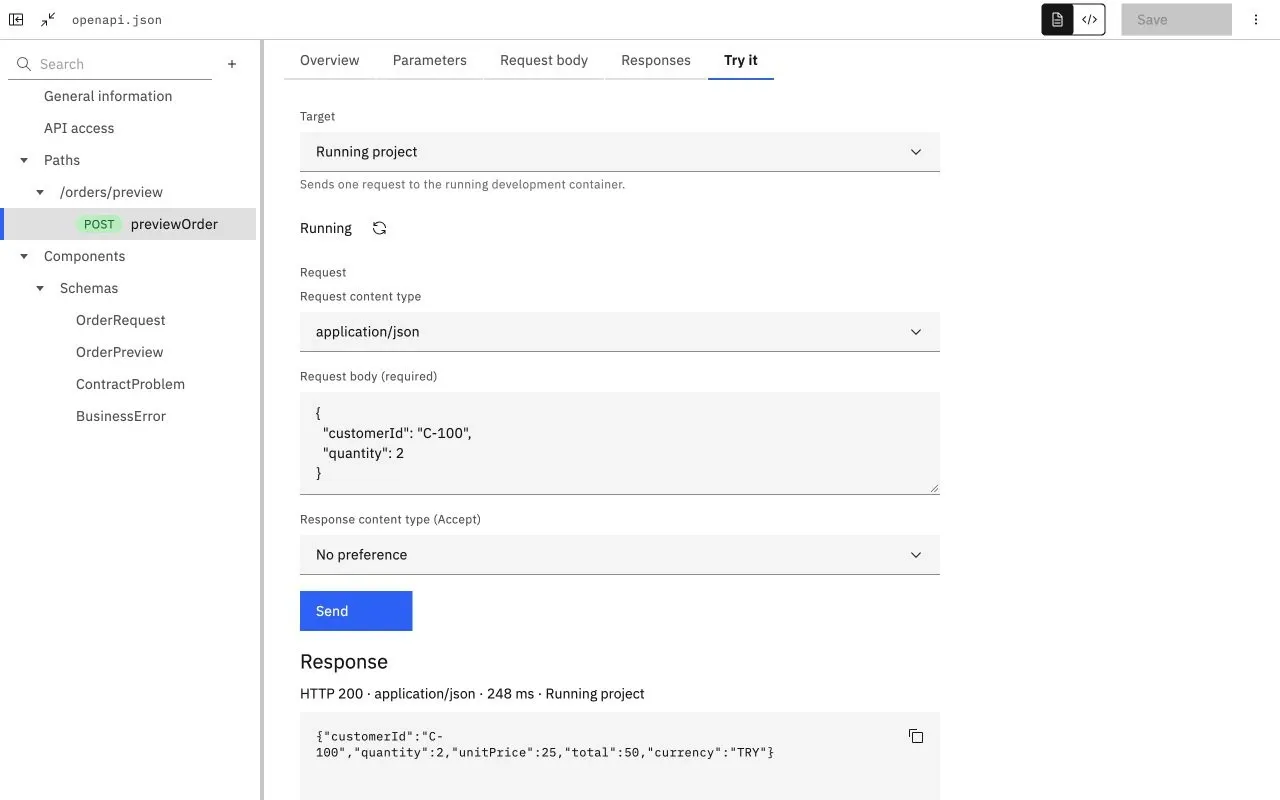Screen dimensions: 1280x800
Task: Select the Try it tab
Action: coord(741,60)
